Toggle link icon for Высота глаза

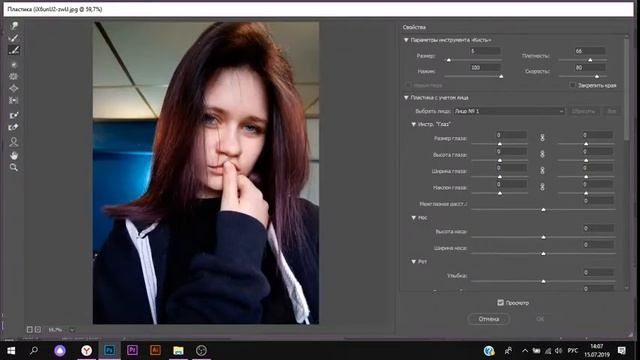542,154
